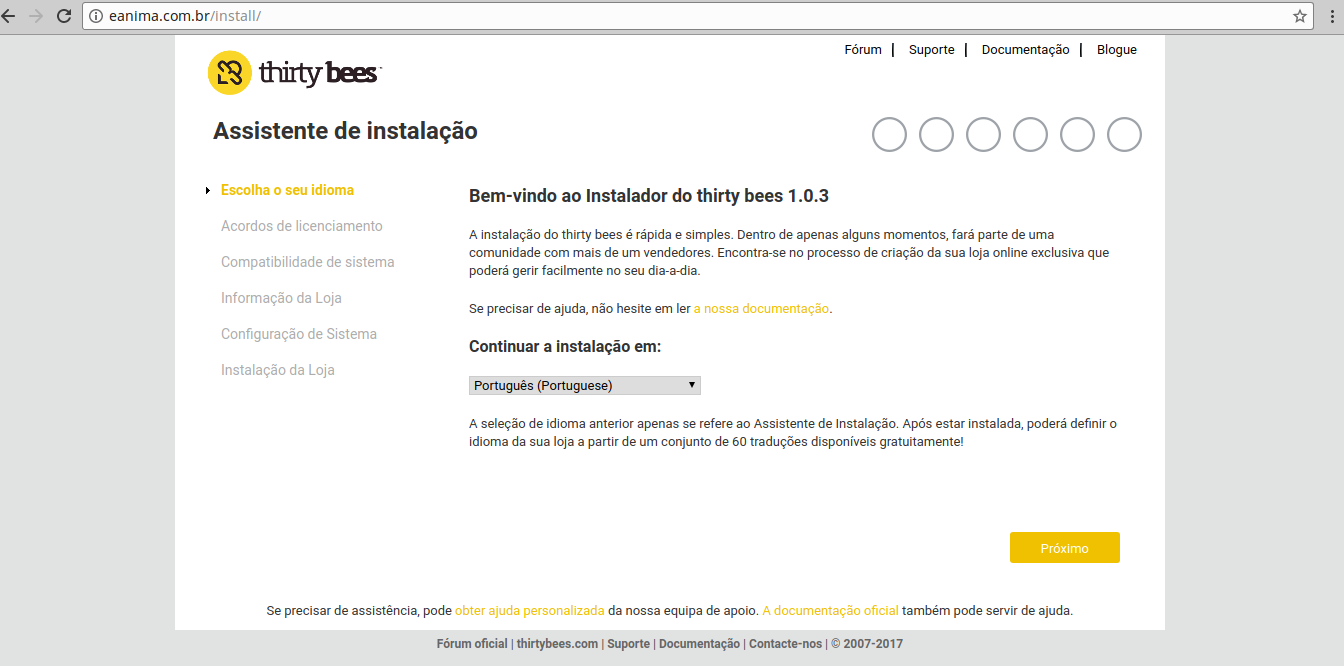
Task: Bookmark the page using the star icon
Action: point(1298,16)
